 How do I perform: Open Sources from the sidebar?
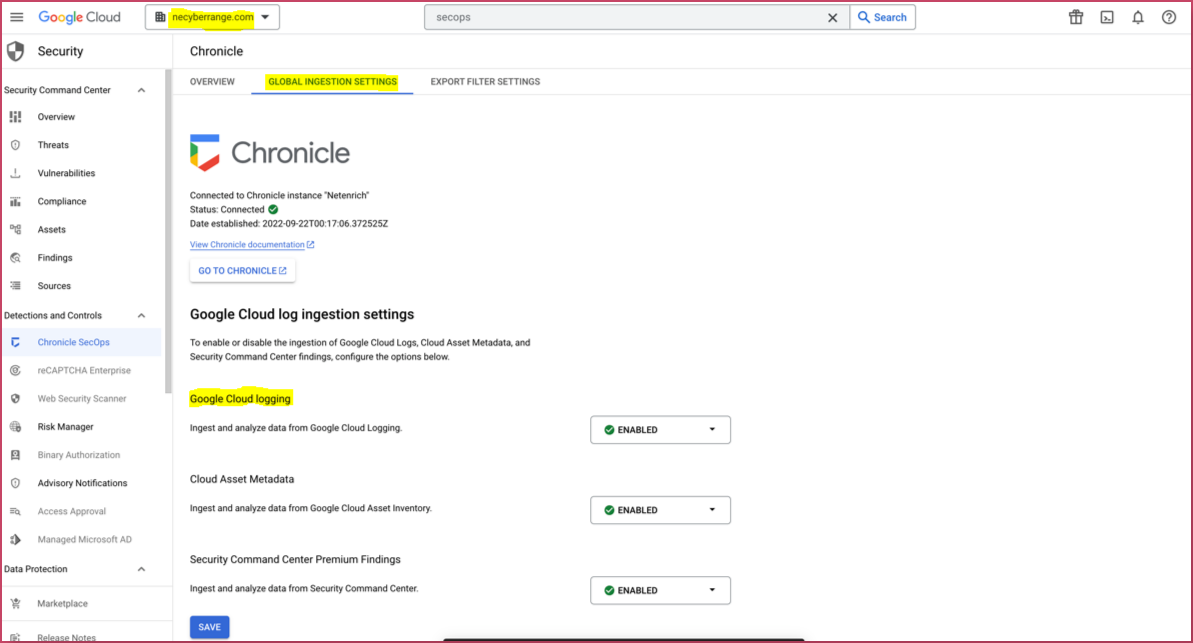point(54,285)
